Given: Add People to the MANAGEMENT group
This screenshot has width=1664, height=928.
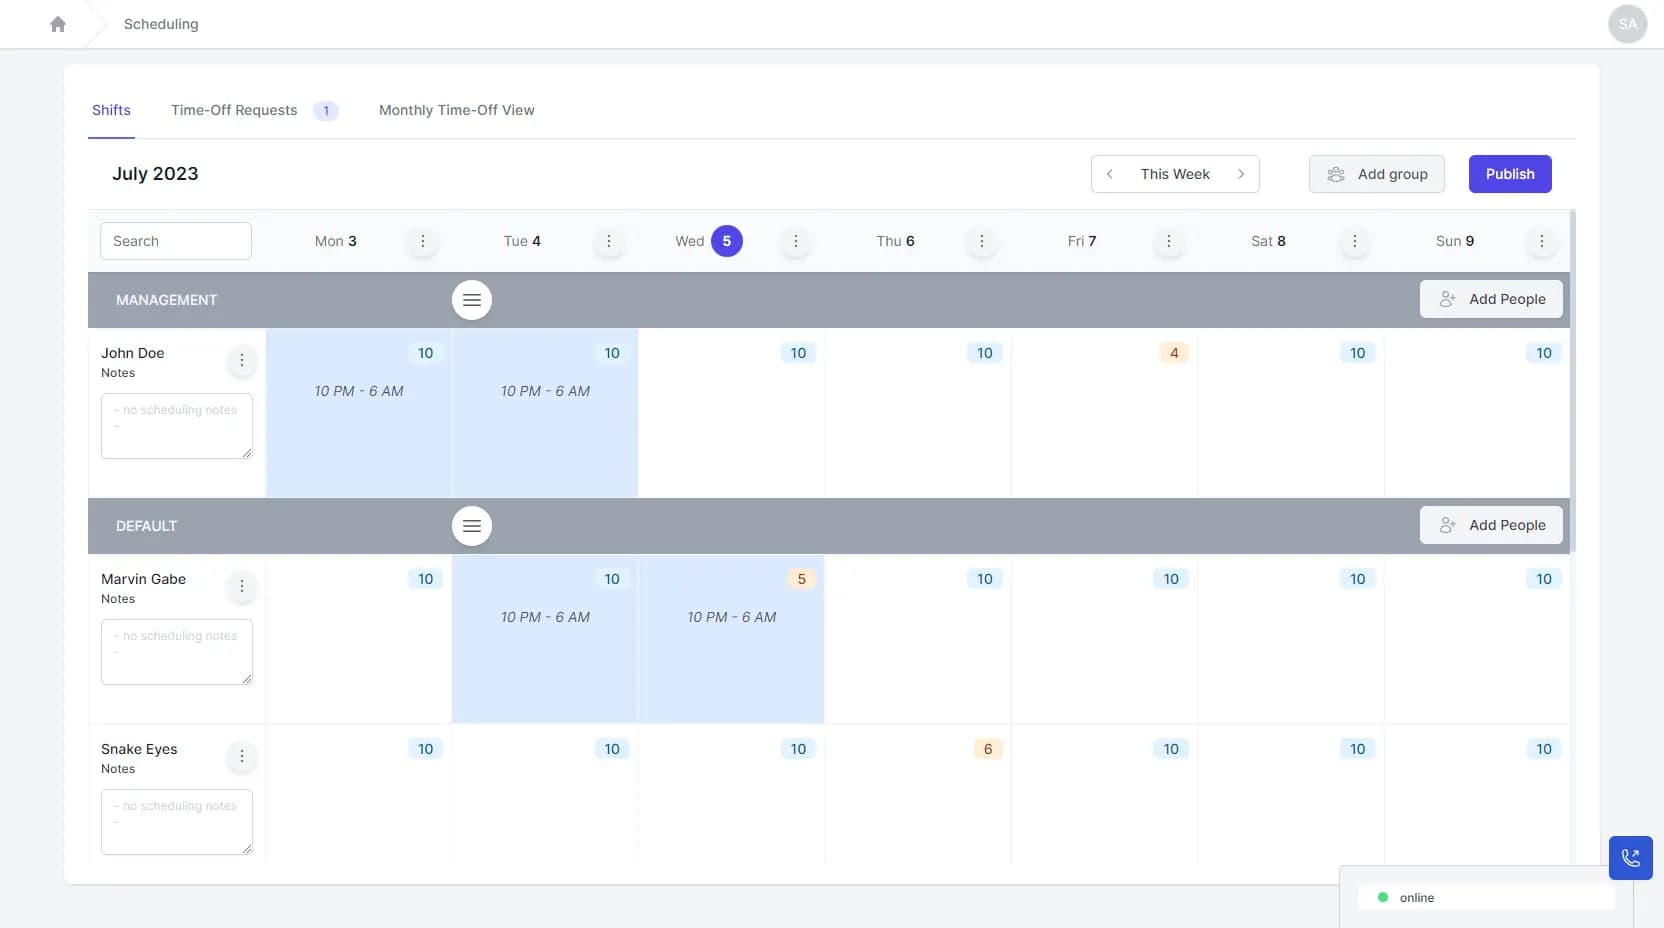Looking at the screenshot, I should point(1491,299).
